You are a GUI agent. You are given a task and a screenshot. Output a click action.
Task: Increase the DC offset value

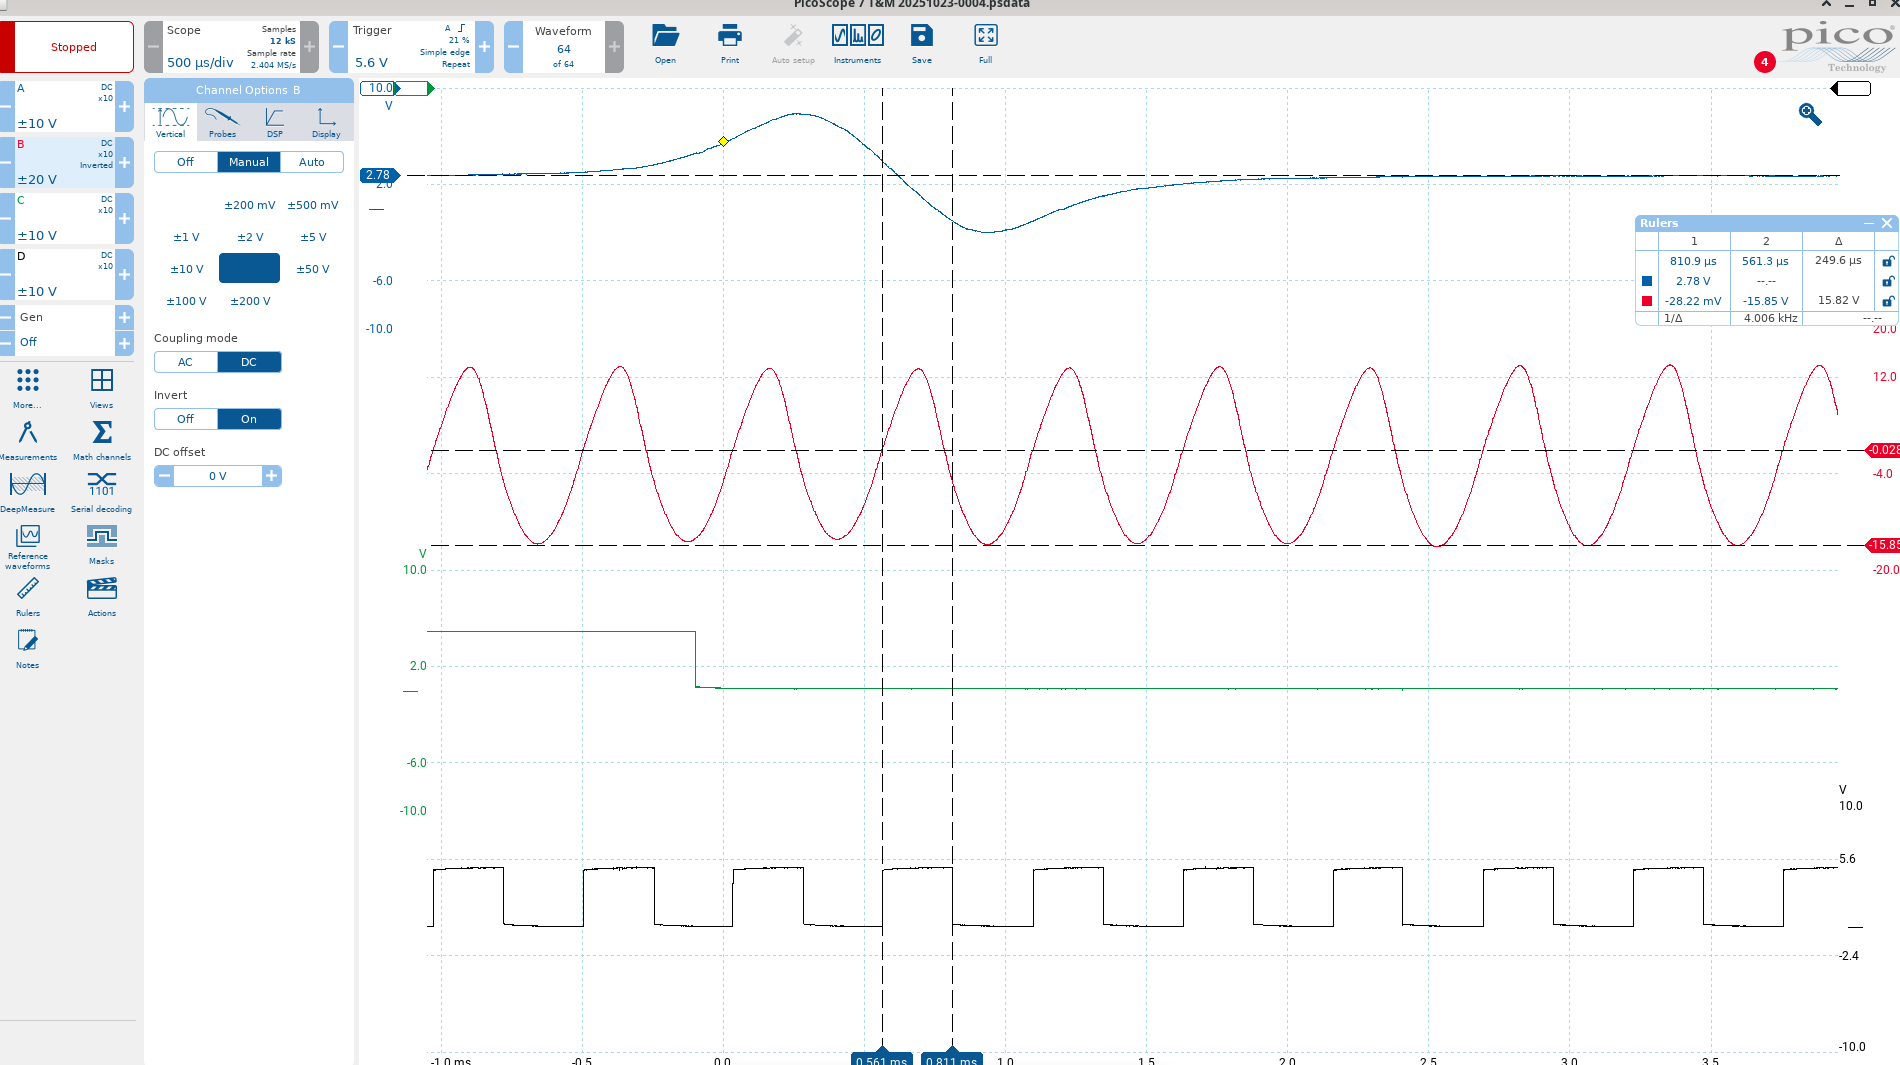click(272, 476)
